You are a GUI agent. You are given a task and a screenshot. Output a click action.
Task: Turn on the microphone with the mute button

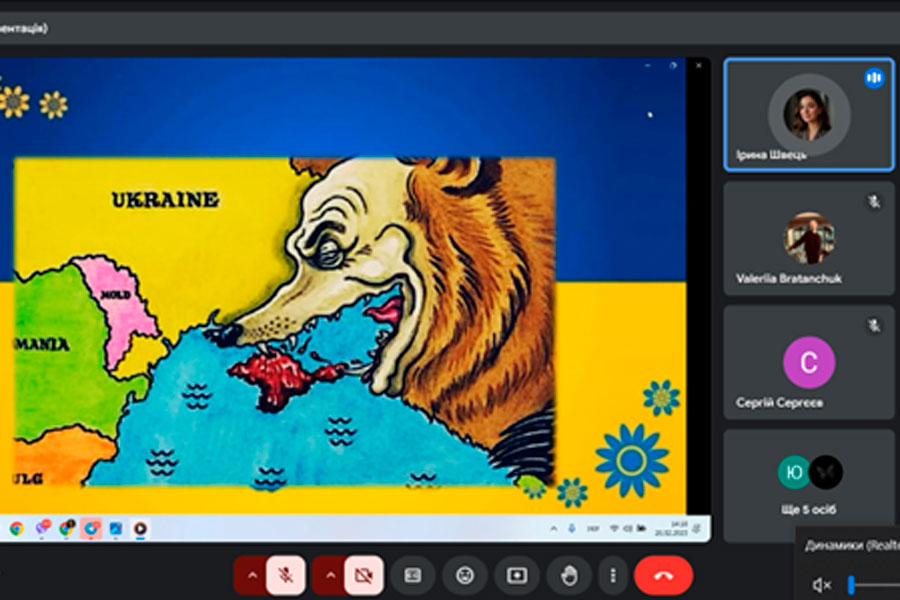[x=285, y=575]
